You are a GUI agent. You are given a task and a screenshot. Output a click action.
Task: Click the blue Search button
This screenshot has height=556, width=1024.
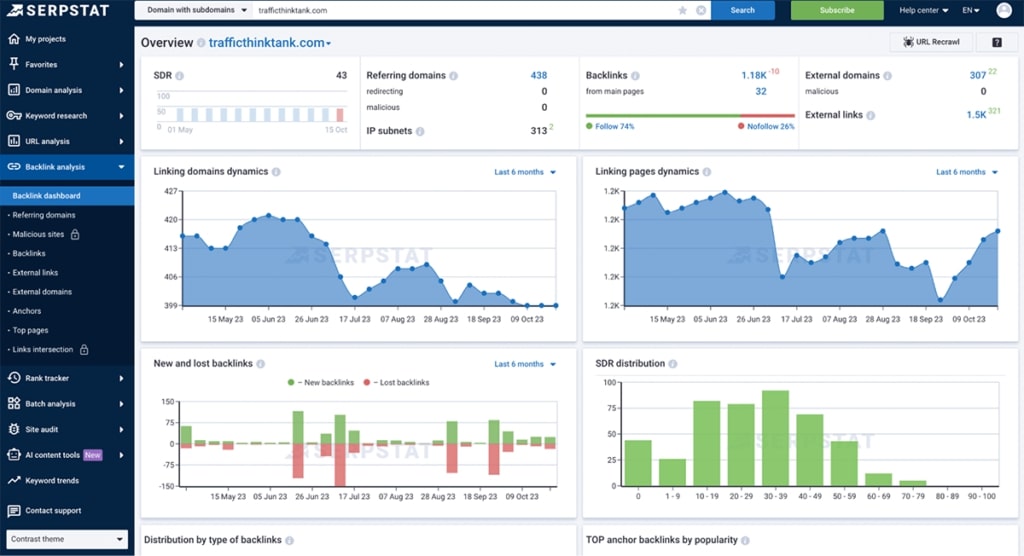(743, 10)
